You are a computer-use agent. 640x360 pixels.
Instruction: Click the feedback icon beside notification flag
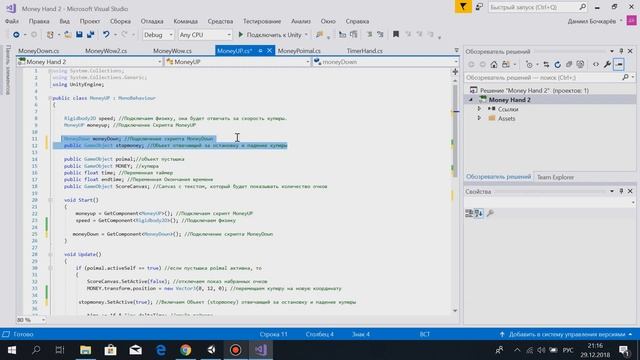tap(479, 7)
